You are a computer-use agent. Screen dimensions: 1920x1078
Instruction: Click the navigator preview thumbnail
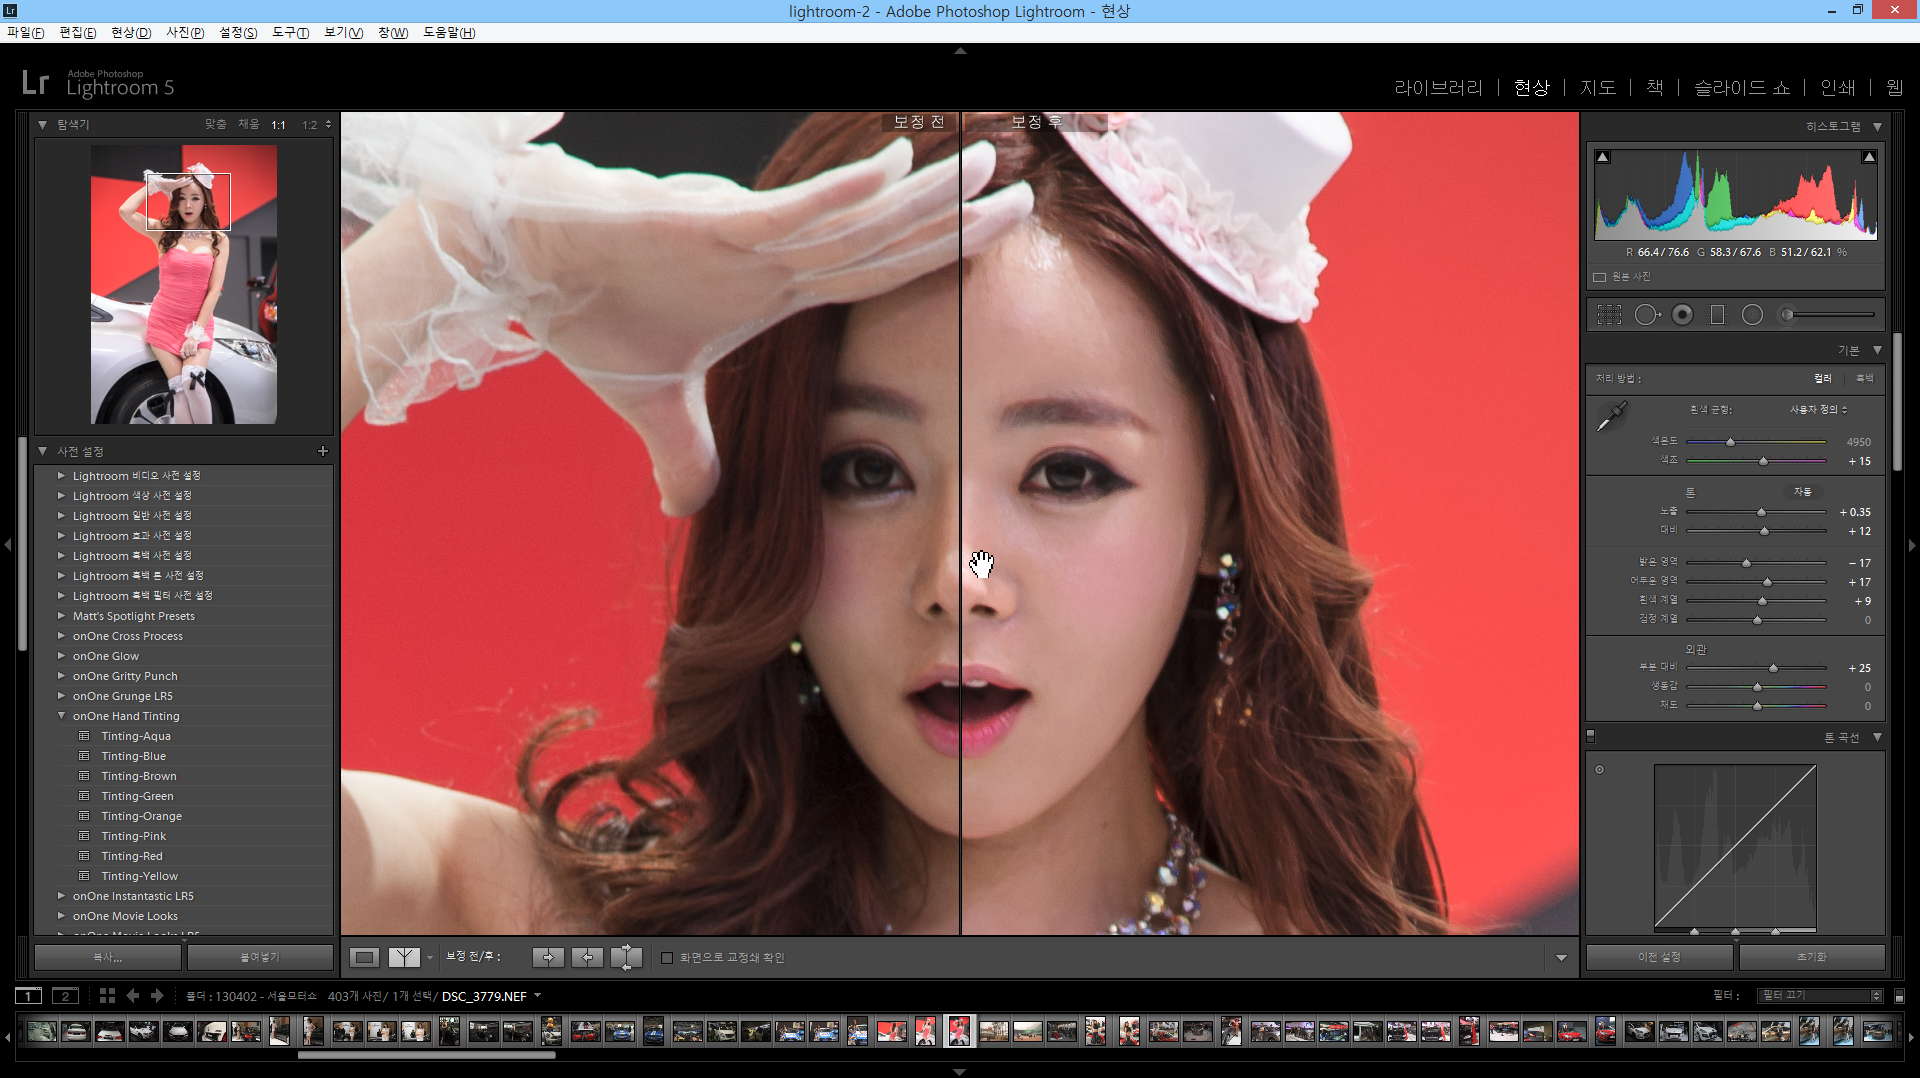coord(184,285)
